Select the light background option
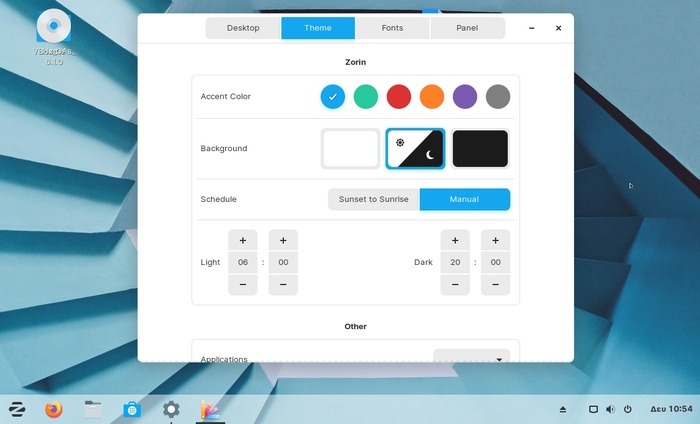The width and height of the screenshot is (700, 424). (x=350, y=149)
